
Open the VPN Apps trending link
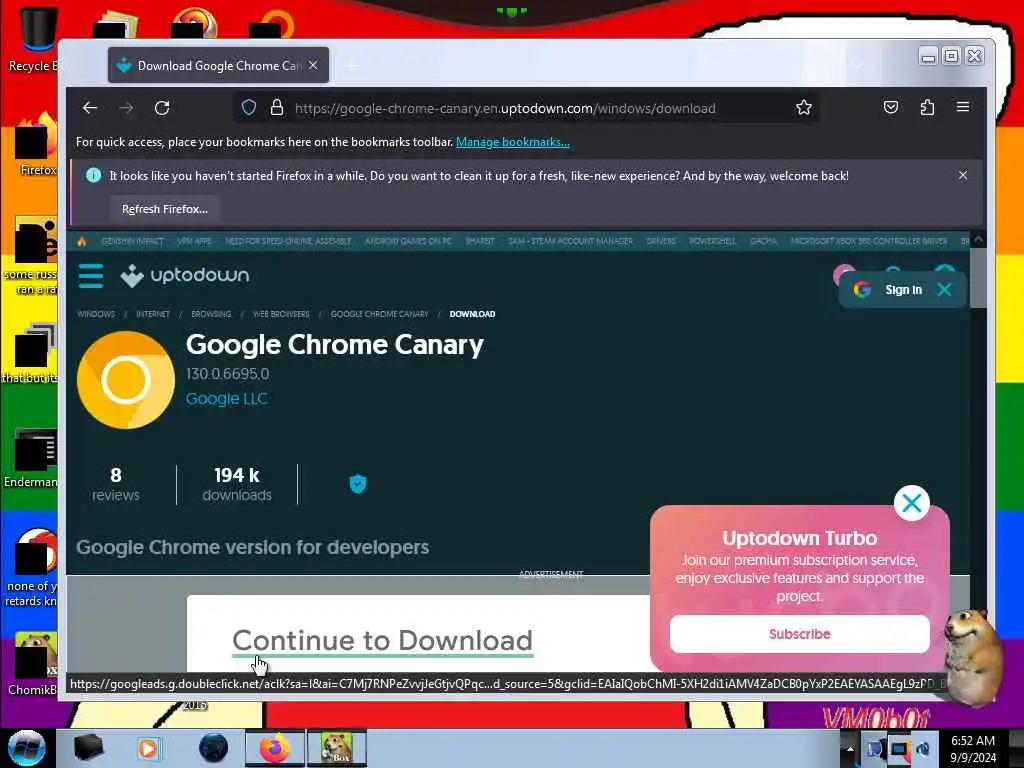click(194, 241)
